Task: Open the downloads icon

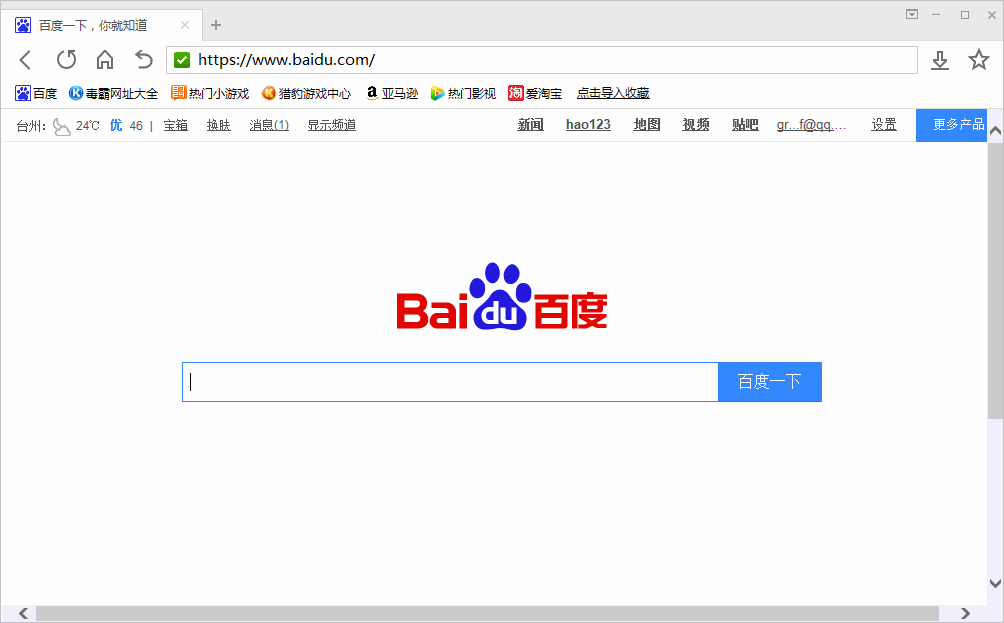Action: pyautogui.click(x=939, y=60)
